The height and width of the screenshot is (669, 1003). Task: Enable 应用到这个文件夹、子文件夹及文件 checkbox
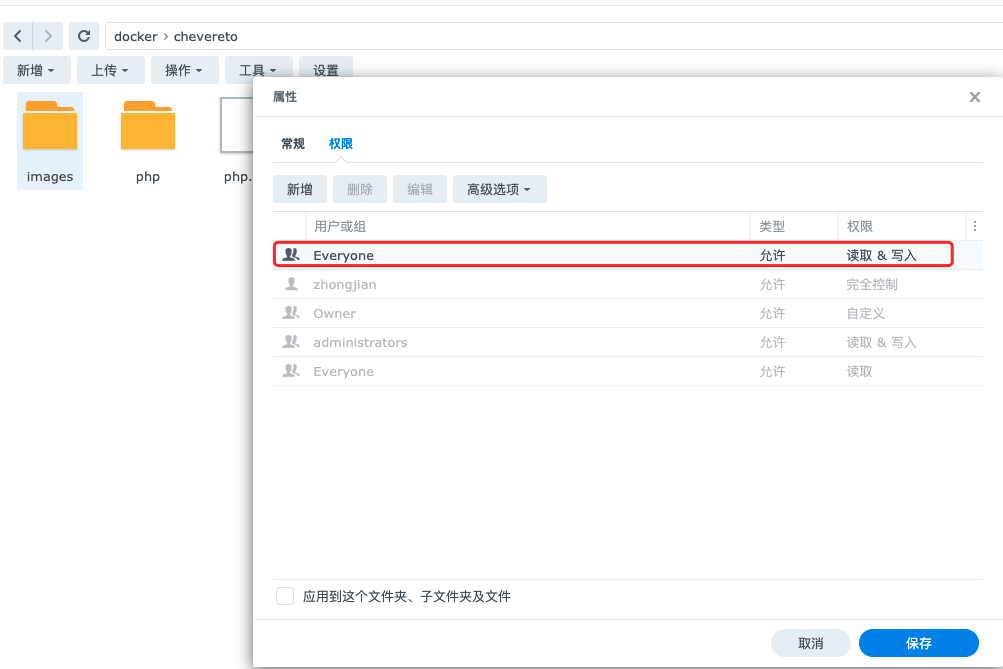[285, 596]
